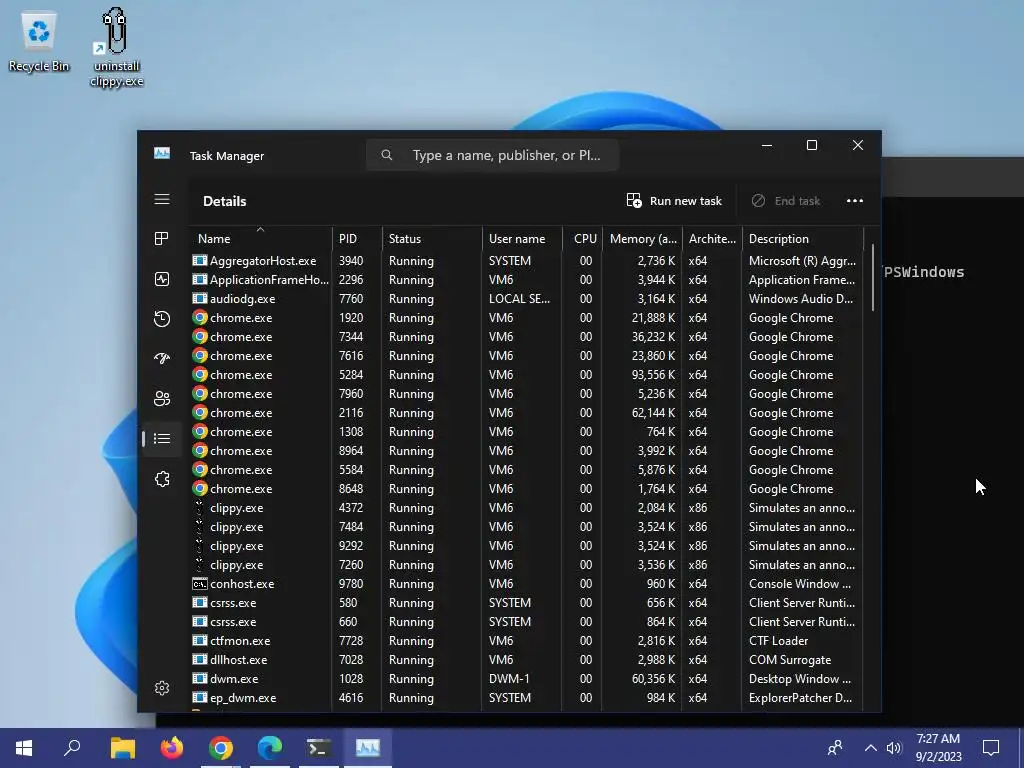Screen dimensions: 1024x768
Task: Select csrss.exe with PID 580
Action: coord(526,603)
